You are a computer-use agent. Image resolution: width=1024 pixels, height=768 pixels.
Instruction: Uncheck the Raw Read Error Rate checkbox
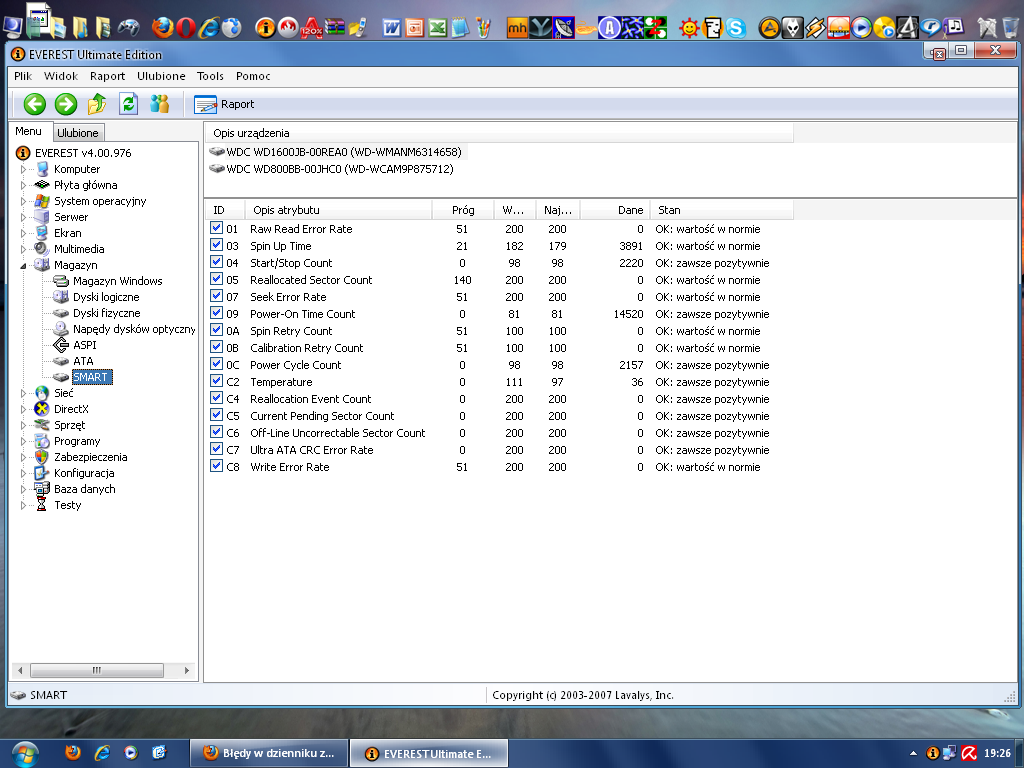click(216, 228)
